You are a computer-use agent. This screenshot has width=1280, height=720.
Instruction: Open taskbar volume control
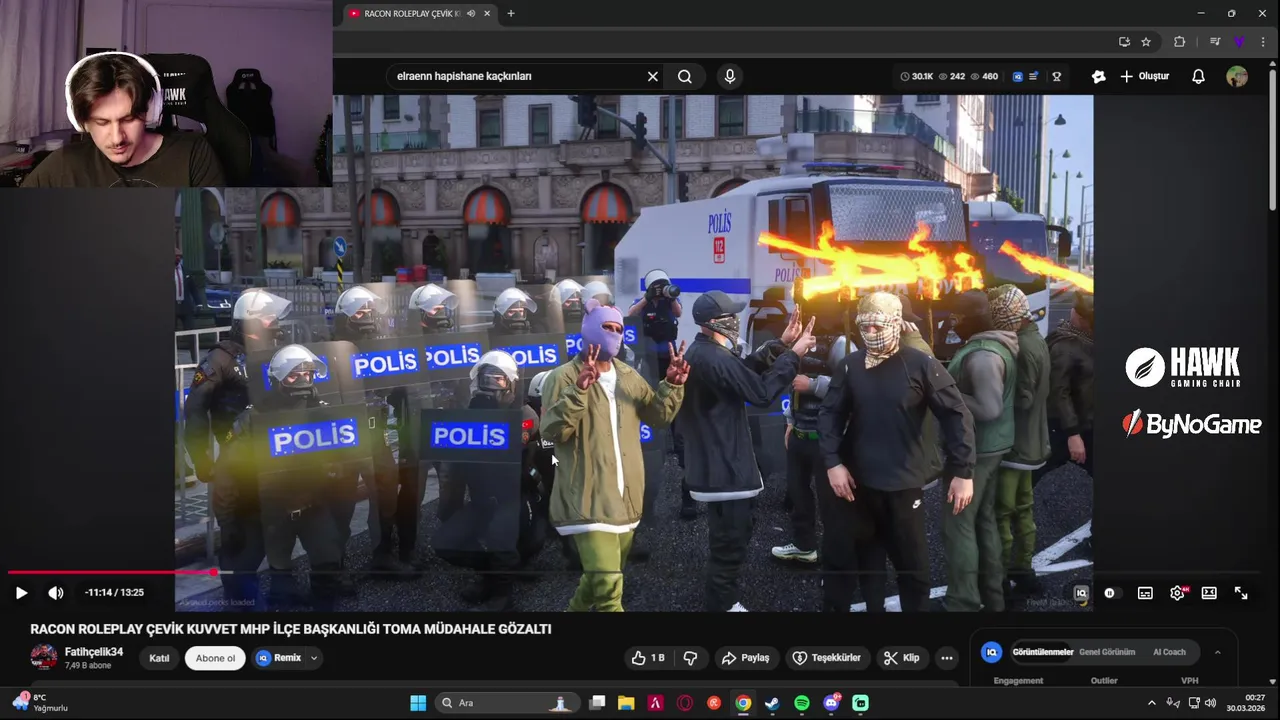1211,703
